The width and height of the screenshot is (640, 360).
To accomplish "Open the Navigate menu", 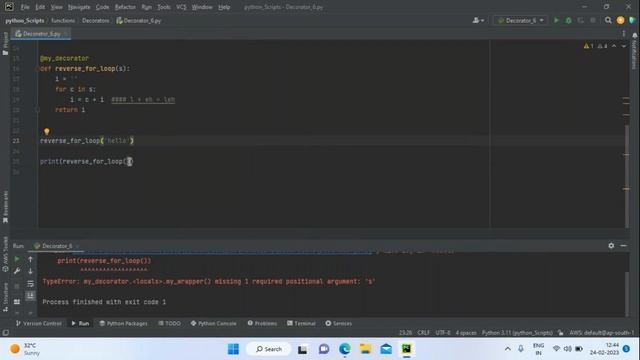I will (x=79, y=7).
